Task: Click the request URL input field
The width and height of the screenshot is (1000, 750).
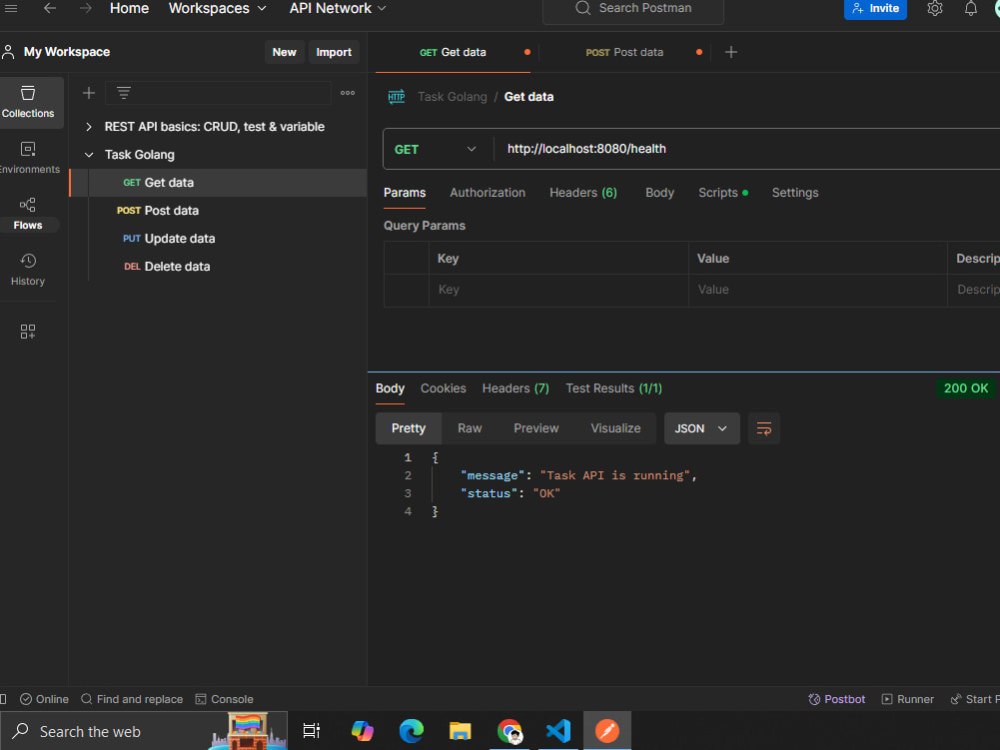Action: coord(746,149)
